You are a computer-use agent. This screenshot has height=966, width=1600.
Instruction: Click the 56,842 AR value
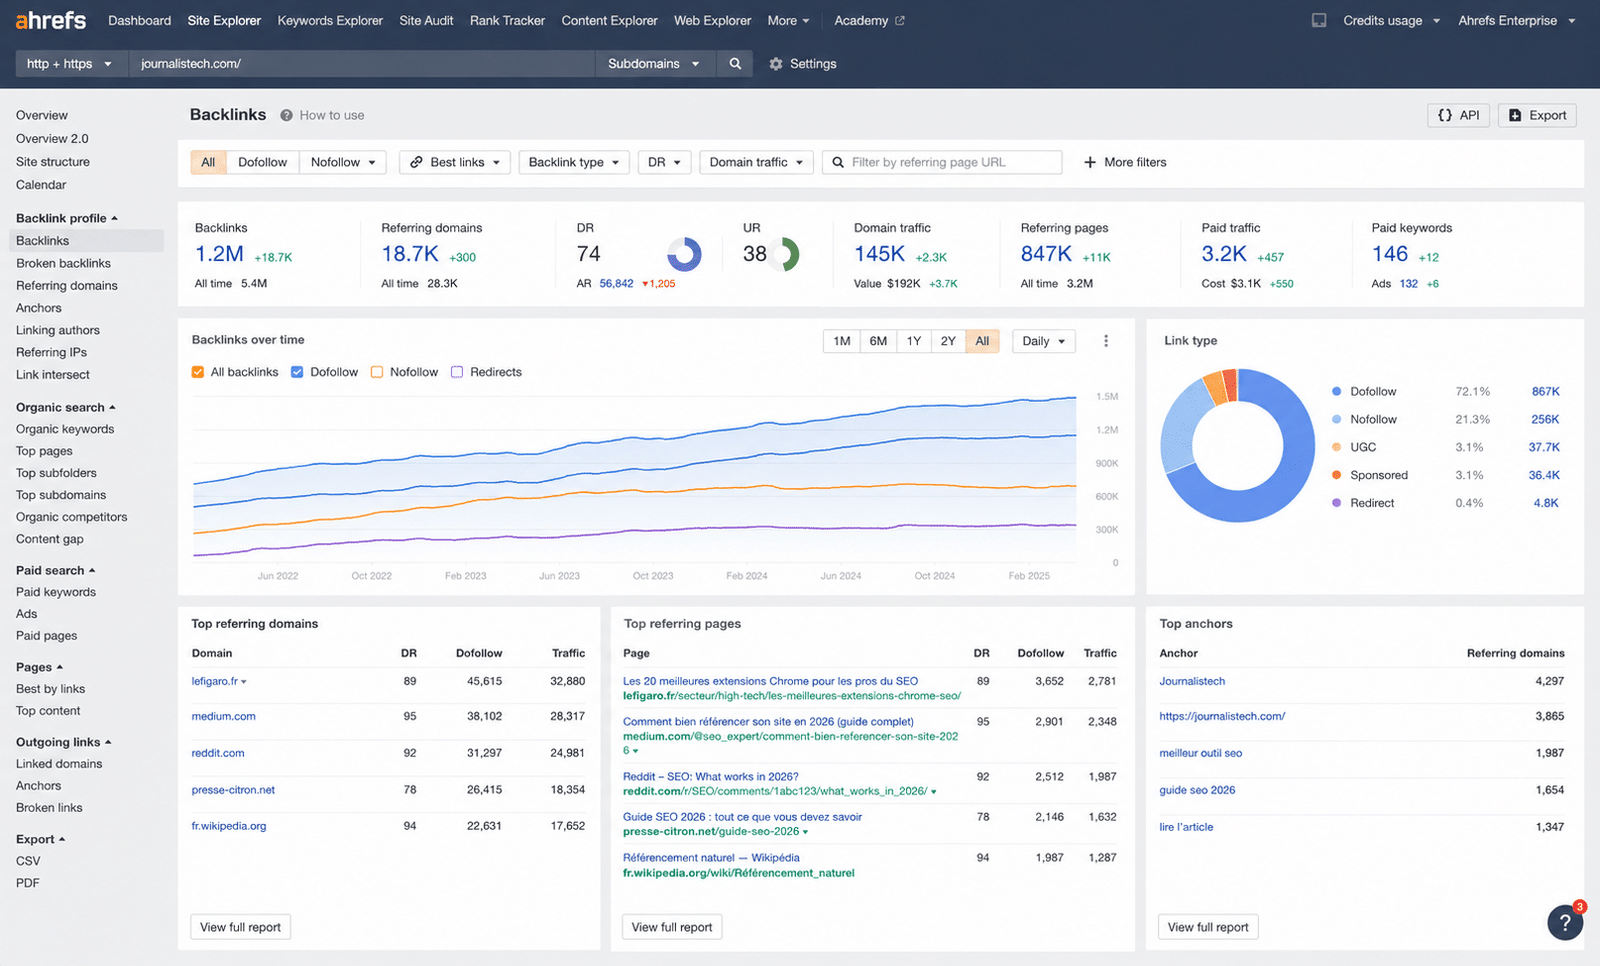[x=616, y=283]
